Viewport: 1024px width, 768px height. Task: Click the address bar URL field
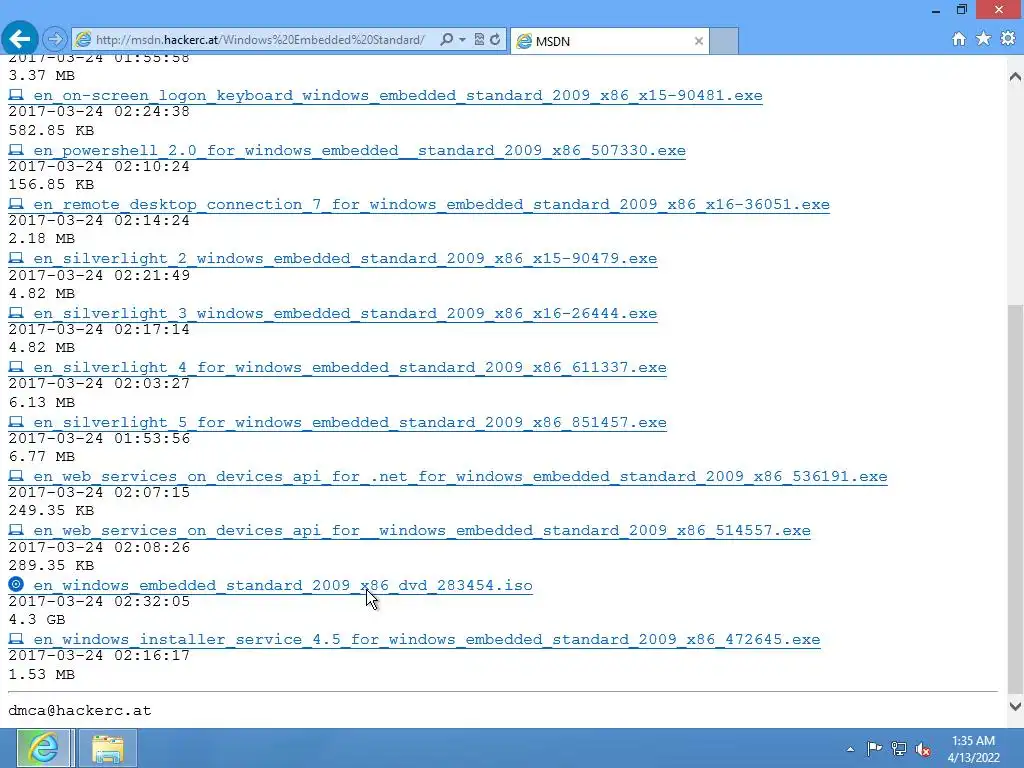[261, 40]
